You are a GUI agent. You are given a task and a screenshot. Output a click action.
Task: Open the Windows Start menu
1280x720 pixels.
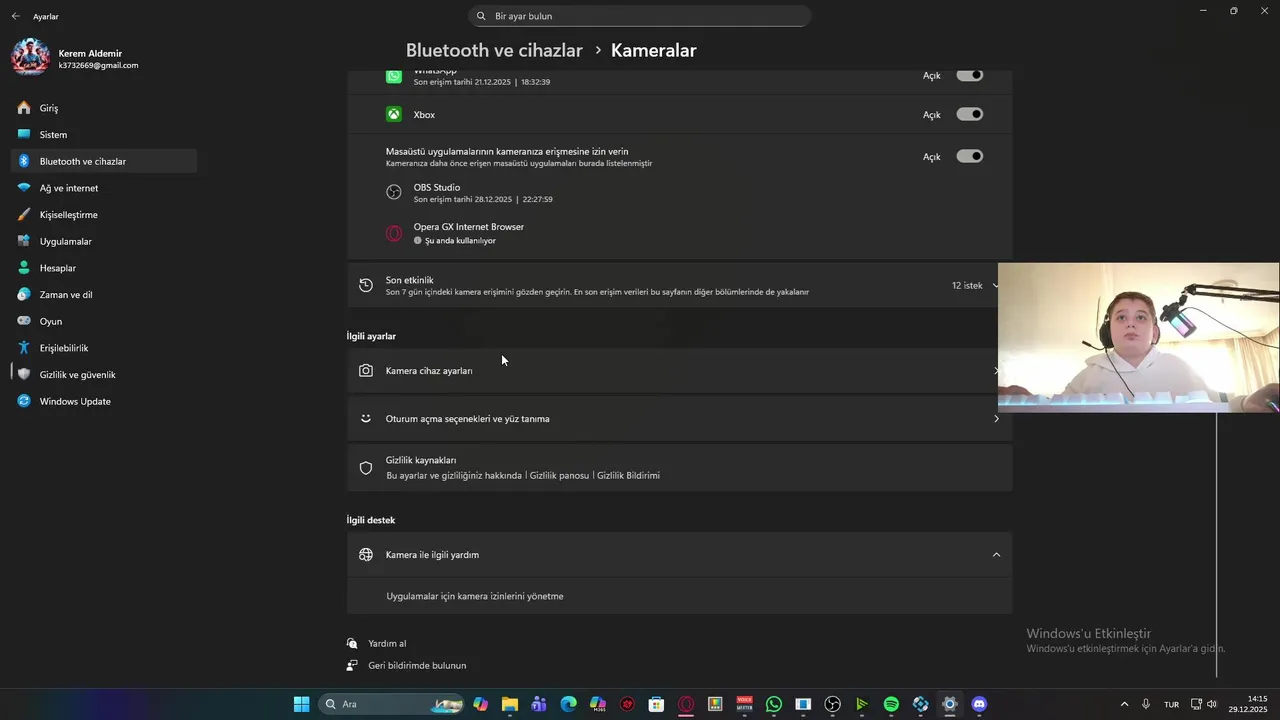(301, 704)
